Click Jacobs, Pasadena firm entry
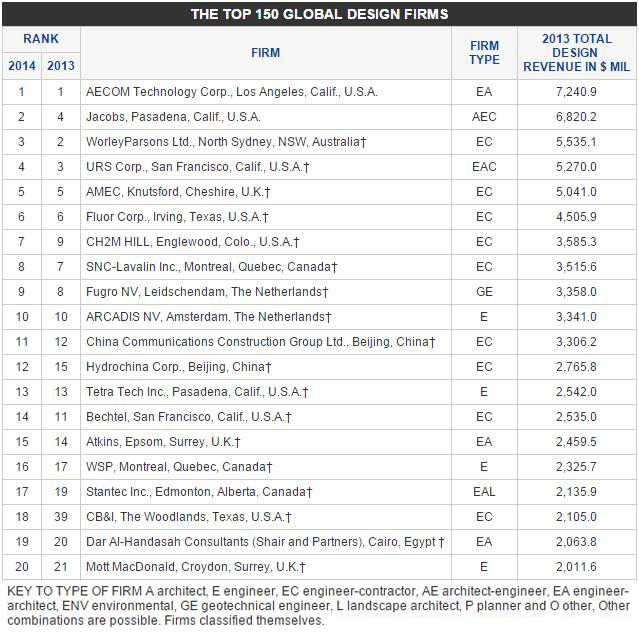639x641 pixels. click(x=173, y=117)
